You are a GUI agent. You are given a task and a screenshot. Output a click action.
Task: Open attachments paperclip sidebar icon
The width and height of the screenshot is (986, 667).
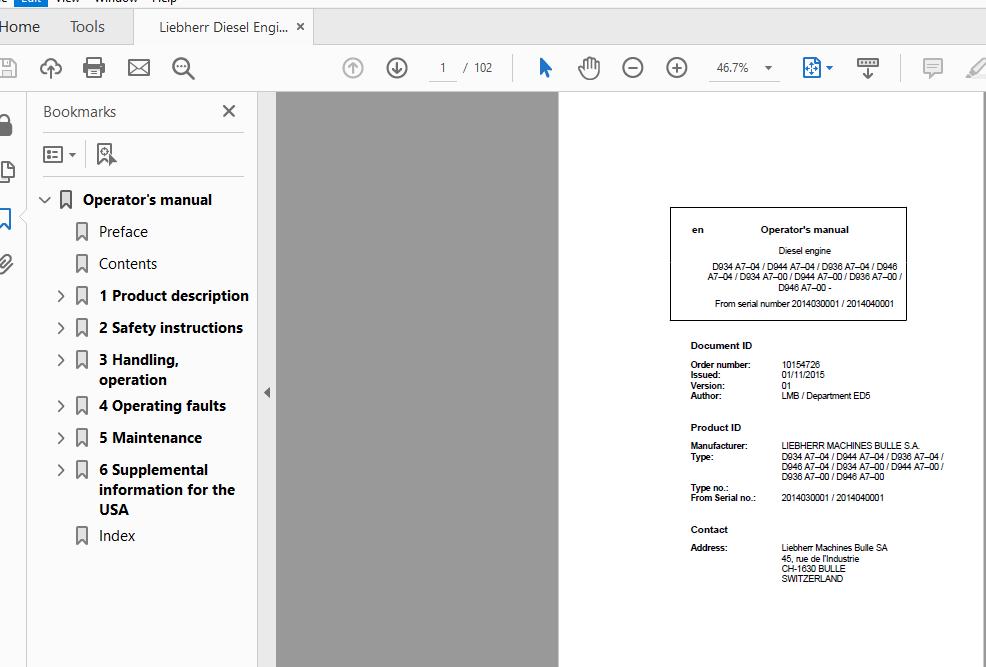tap(6, 263)
